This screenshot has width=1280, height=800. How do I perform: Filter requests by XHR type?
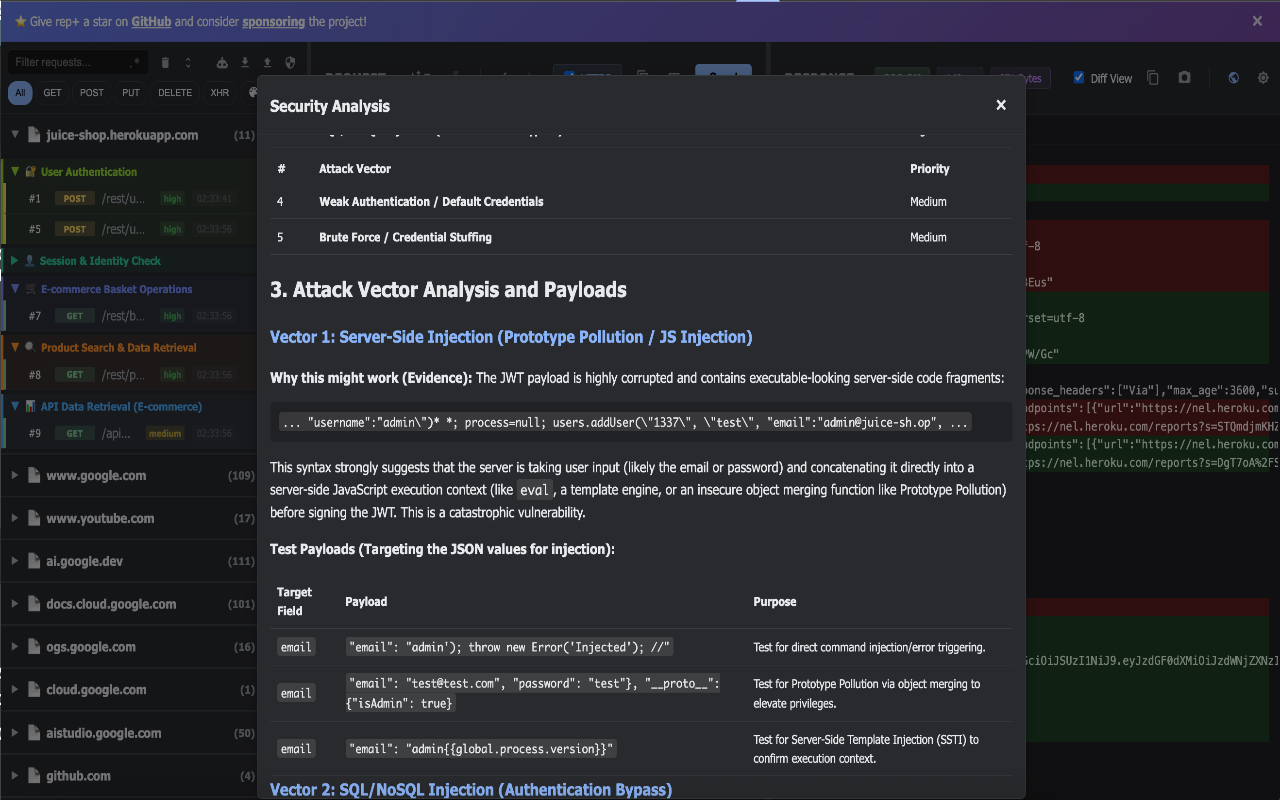point(219,93)
